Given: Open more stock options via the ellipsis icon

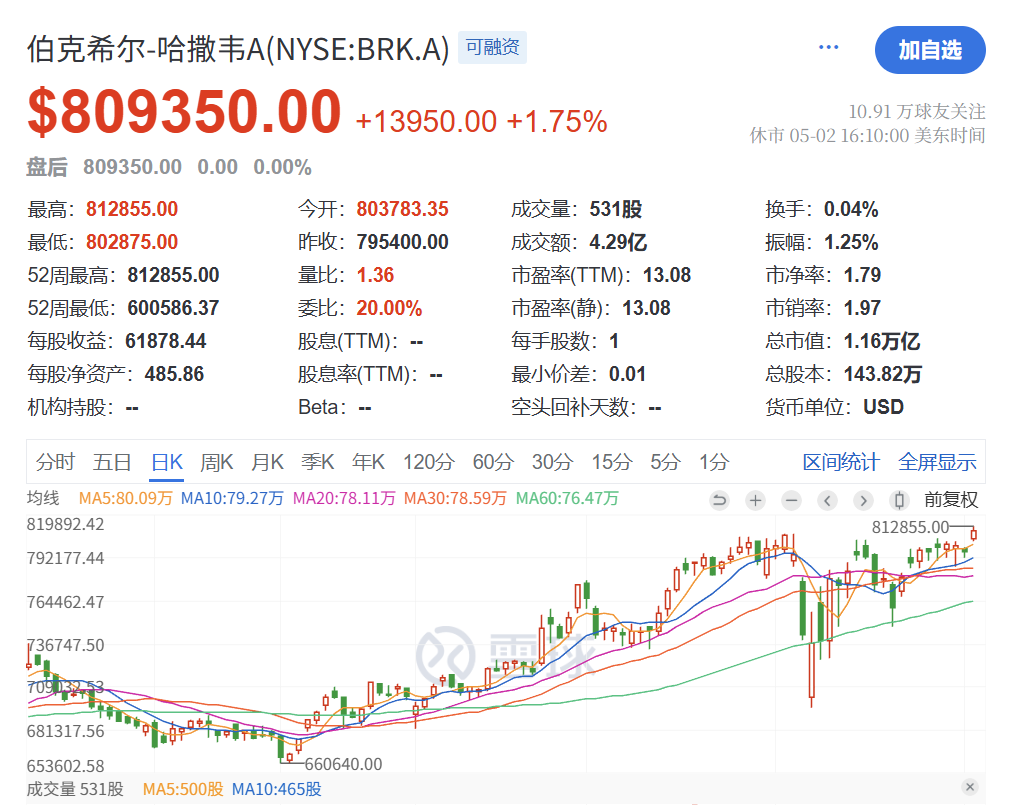Looking at the screenshot, I should point(828,47).
